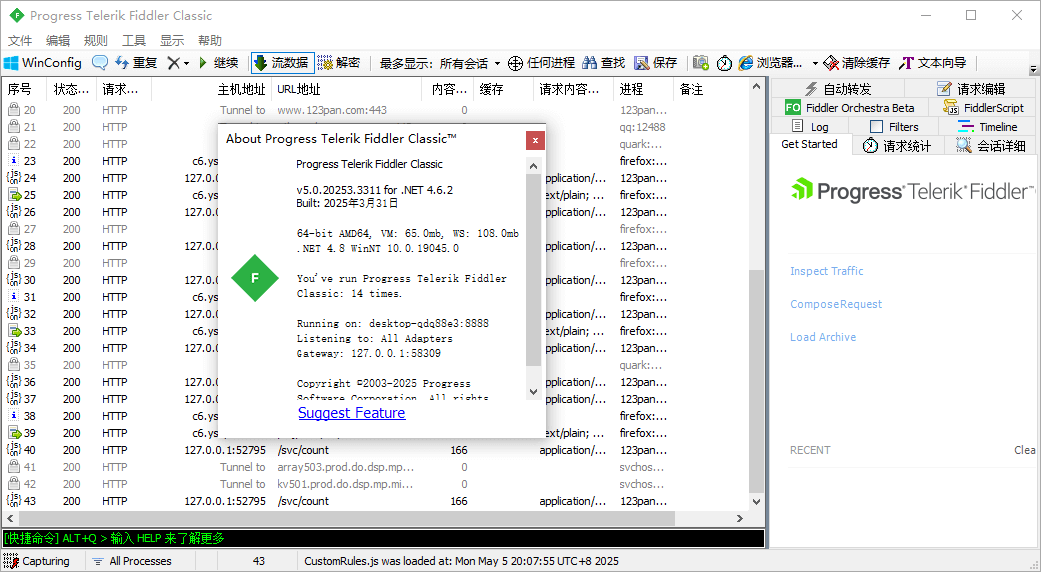Image resolution: width=1041 pixels, height=572 pixels.
Task: Expand the remove sessions X dropdown arrow
Action: [x=187, y=64]
